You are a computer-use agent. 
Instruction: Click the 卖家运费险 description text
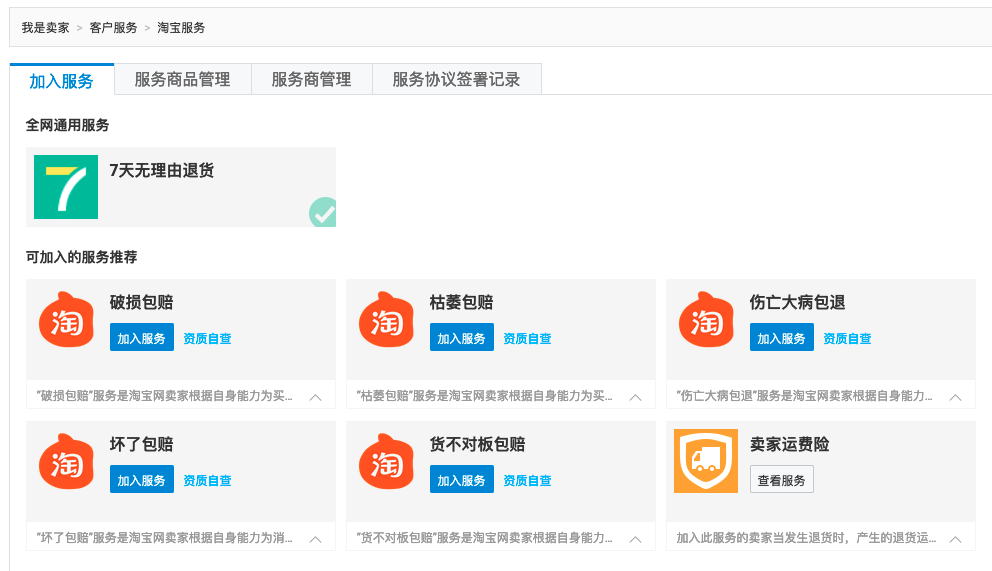[807, 539]
